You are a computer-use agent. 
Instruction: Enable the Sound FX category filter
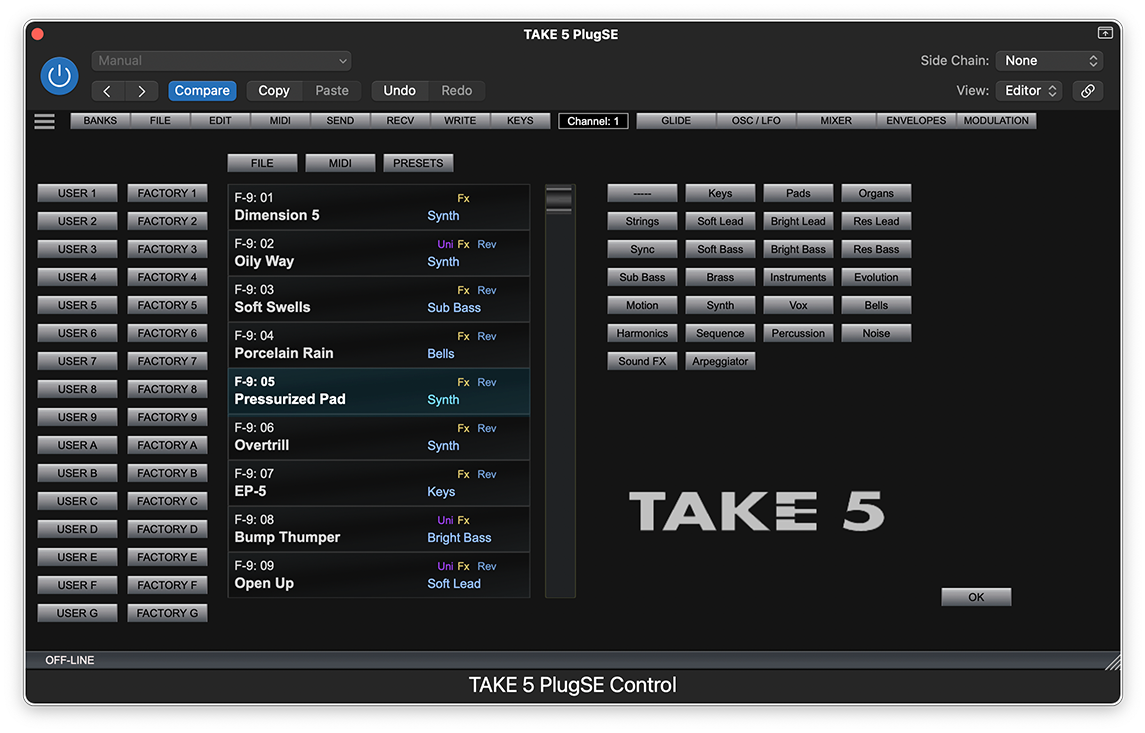click(x=642, y=360)
